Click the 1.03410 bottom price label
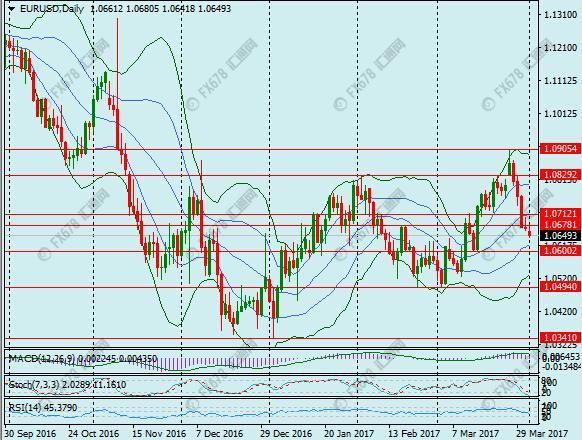This screenshot has width=582, height=440. (560, 338)
